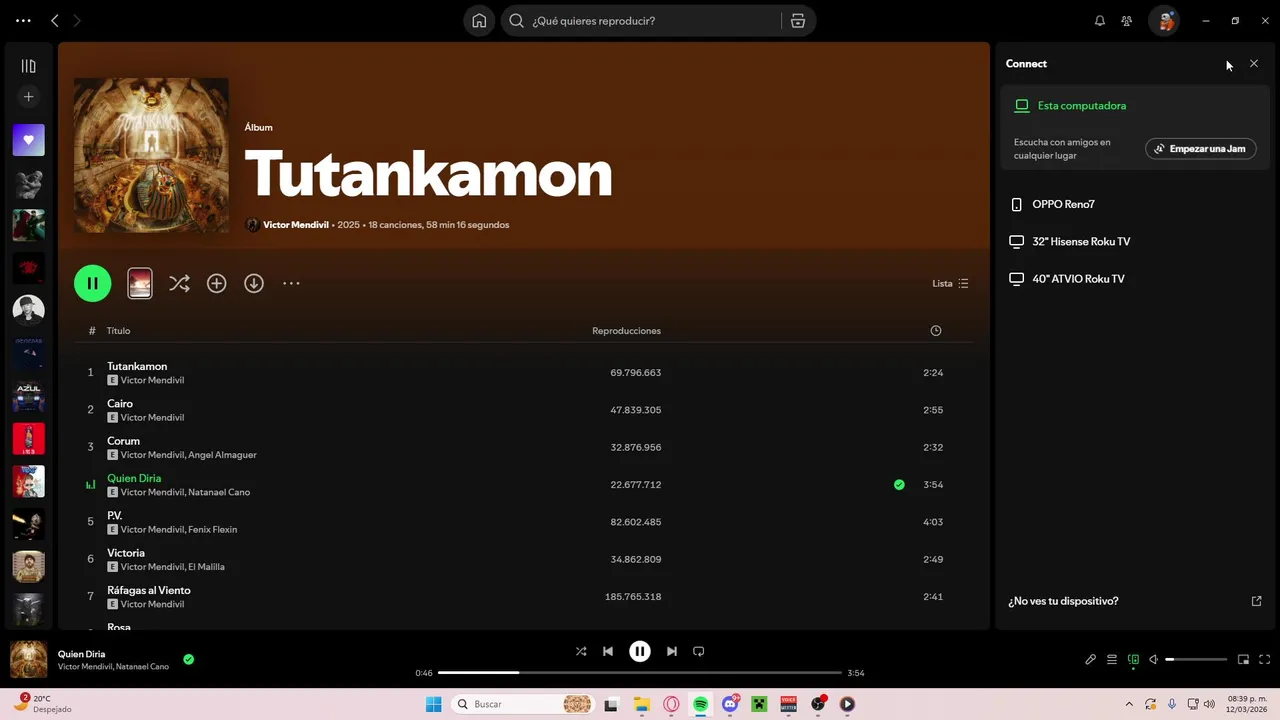The height and width of the screenshot is (720, 1280).
Task: Go back with the left arrow
Action: tap(54, 21)
